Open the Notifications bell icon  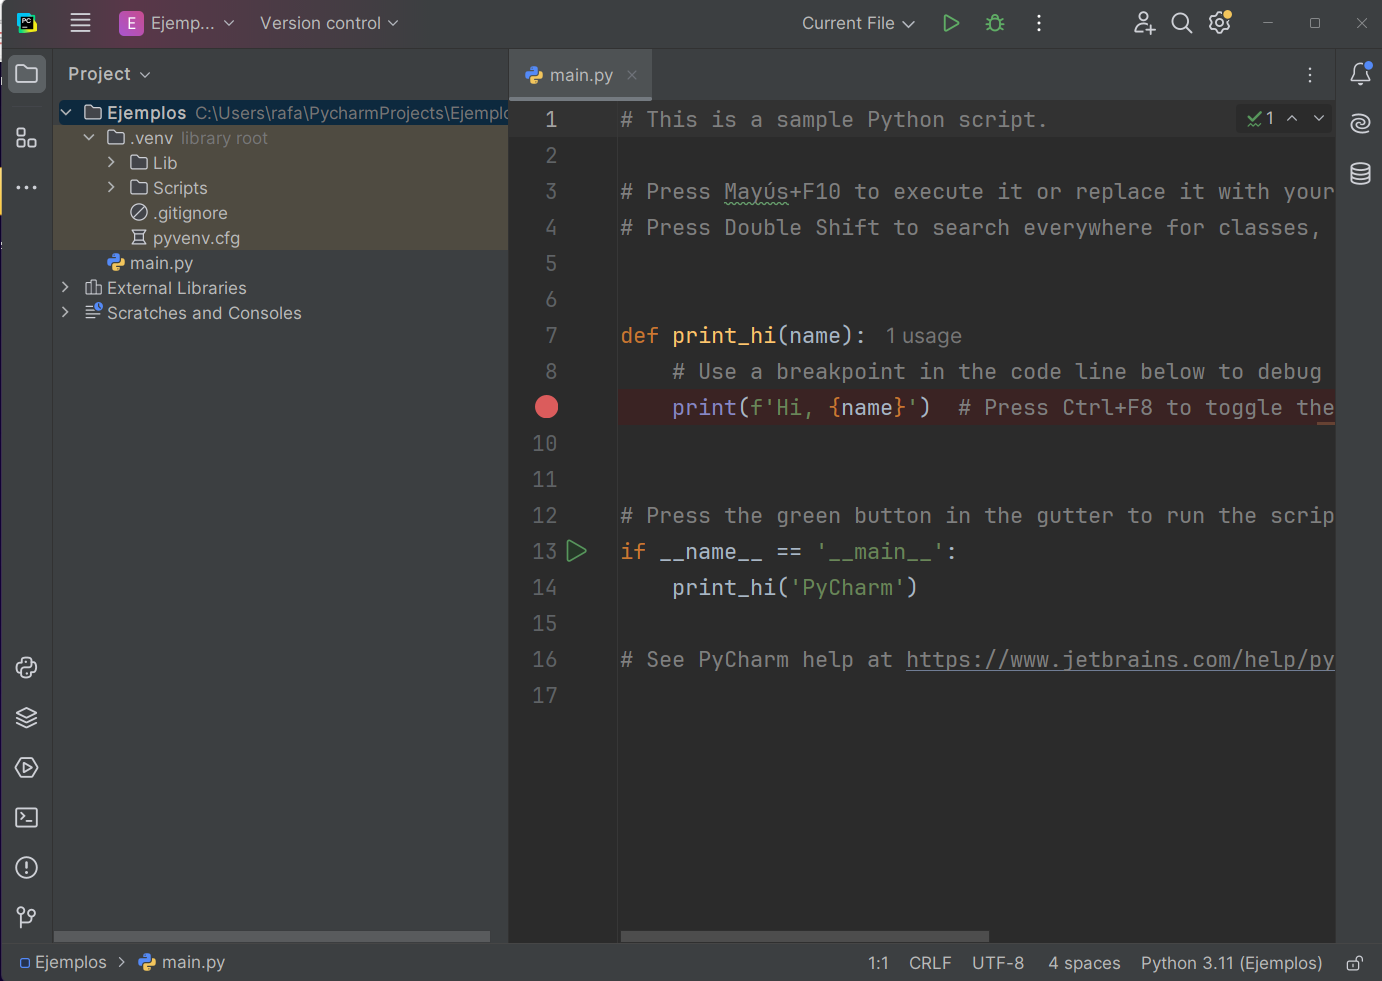coord(1359,74)
